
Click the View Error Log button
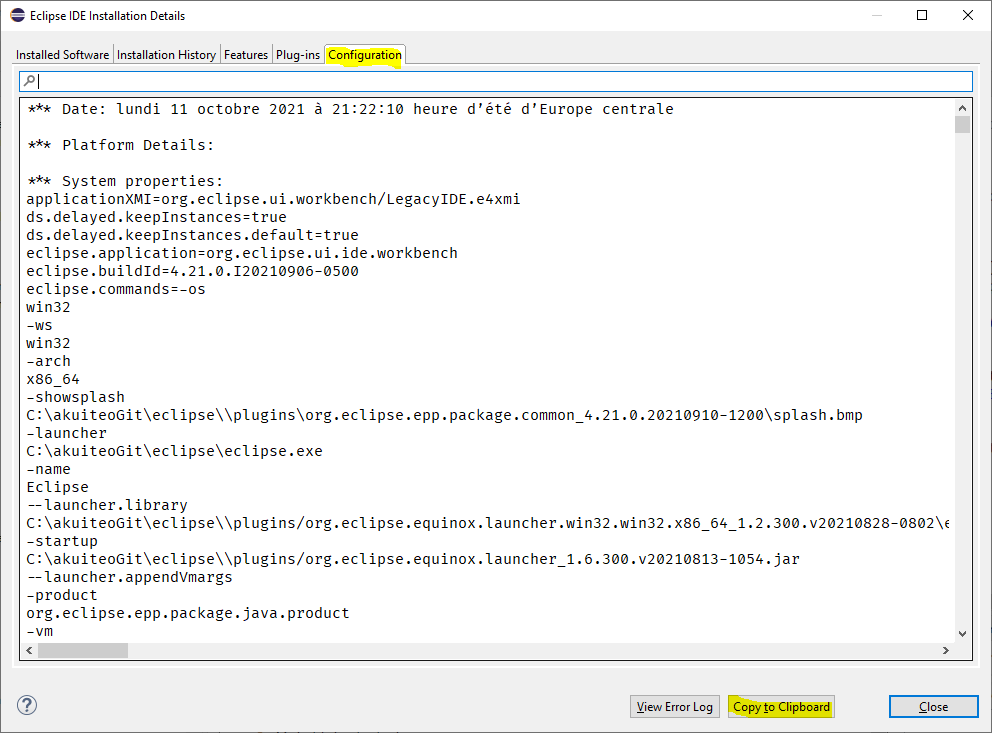(674, 706)
